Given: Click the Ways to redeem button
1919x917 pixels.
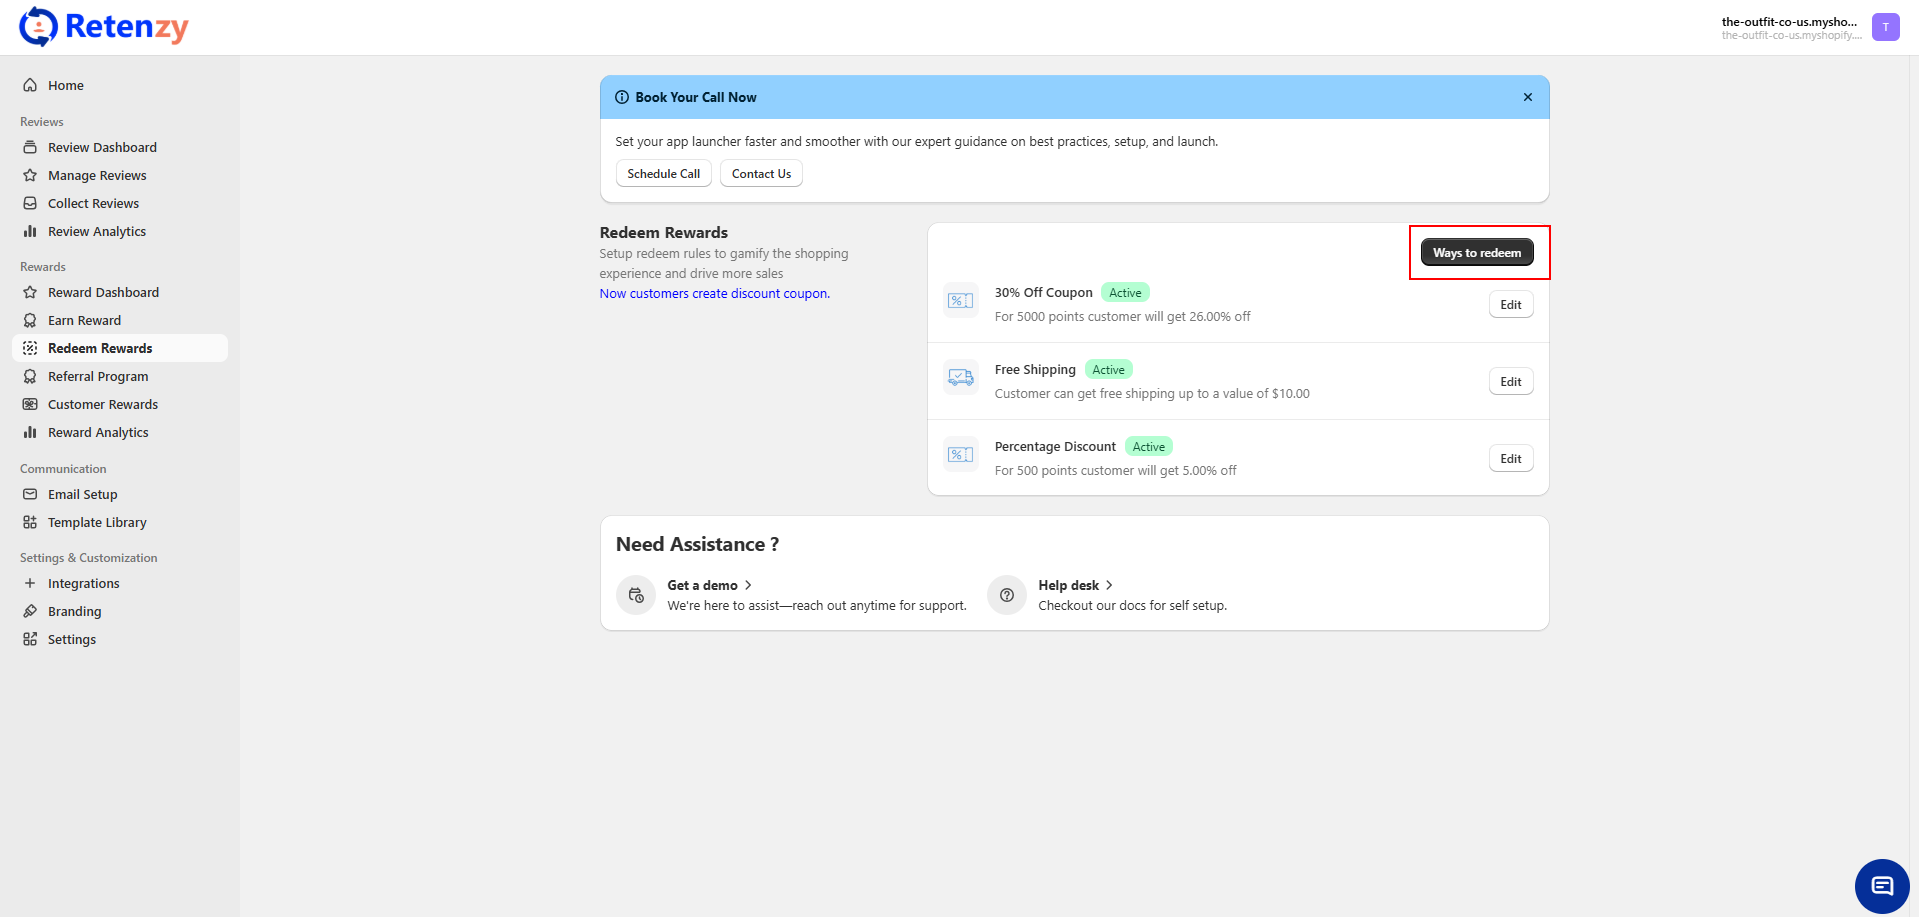Looking at the screenshot, I should pyautogui.click(x=1476, y=253).
